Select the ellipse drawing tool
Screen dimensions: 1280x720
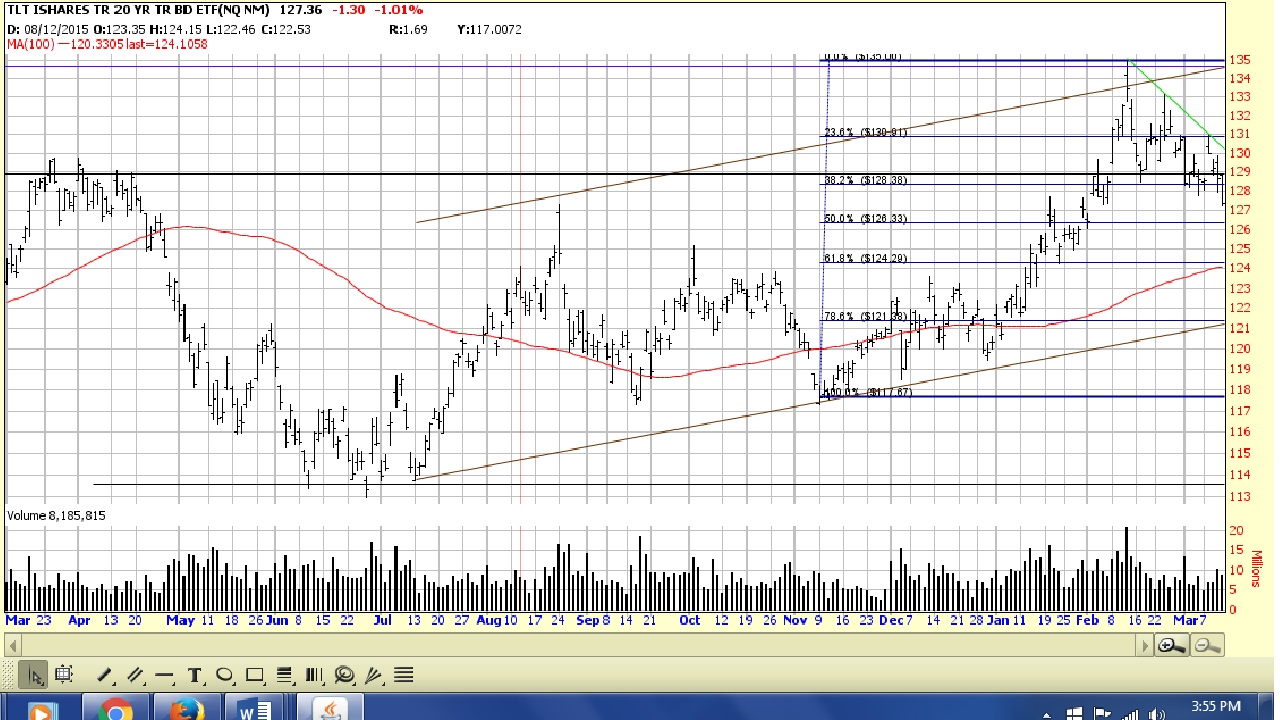tap(224, 675)
